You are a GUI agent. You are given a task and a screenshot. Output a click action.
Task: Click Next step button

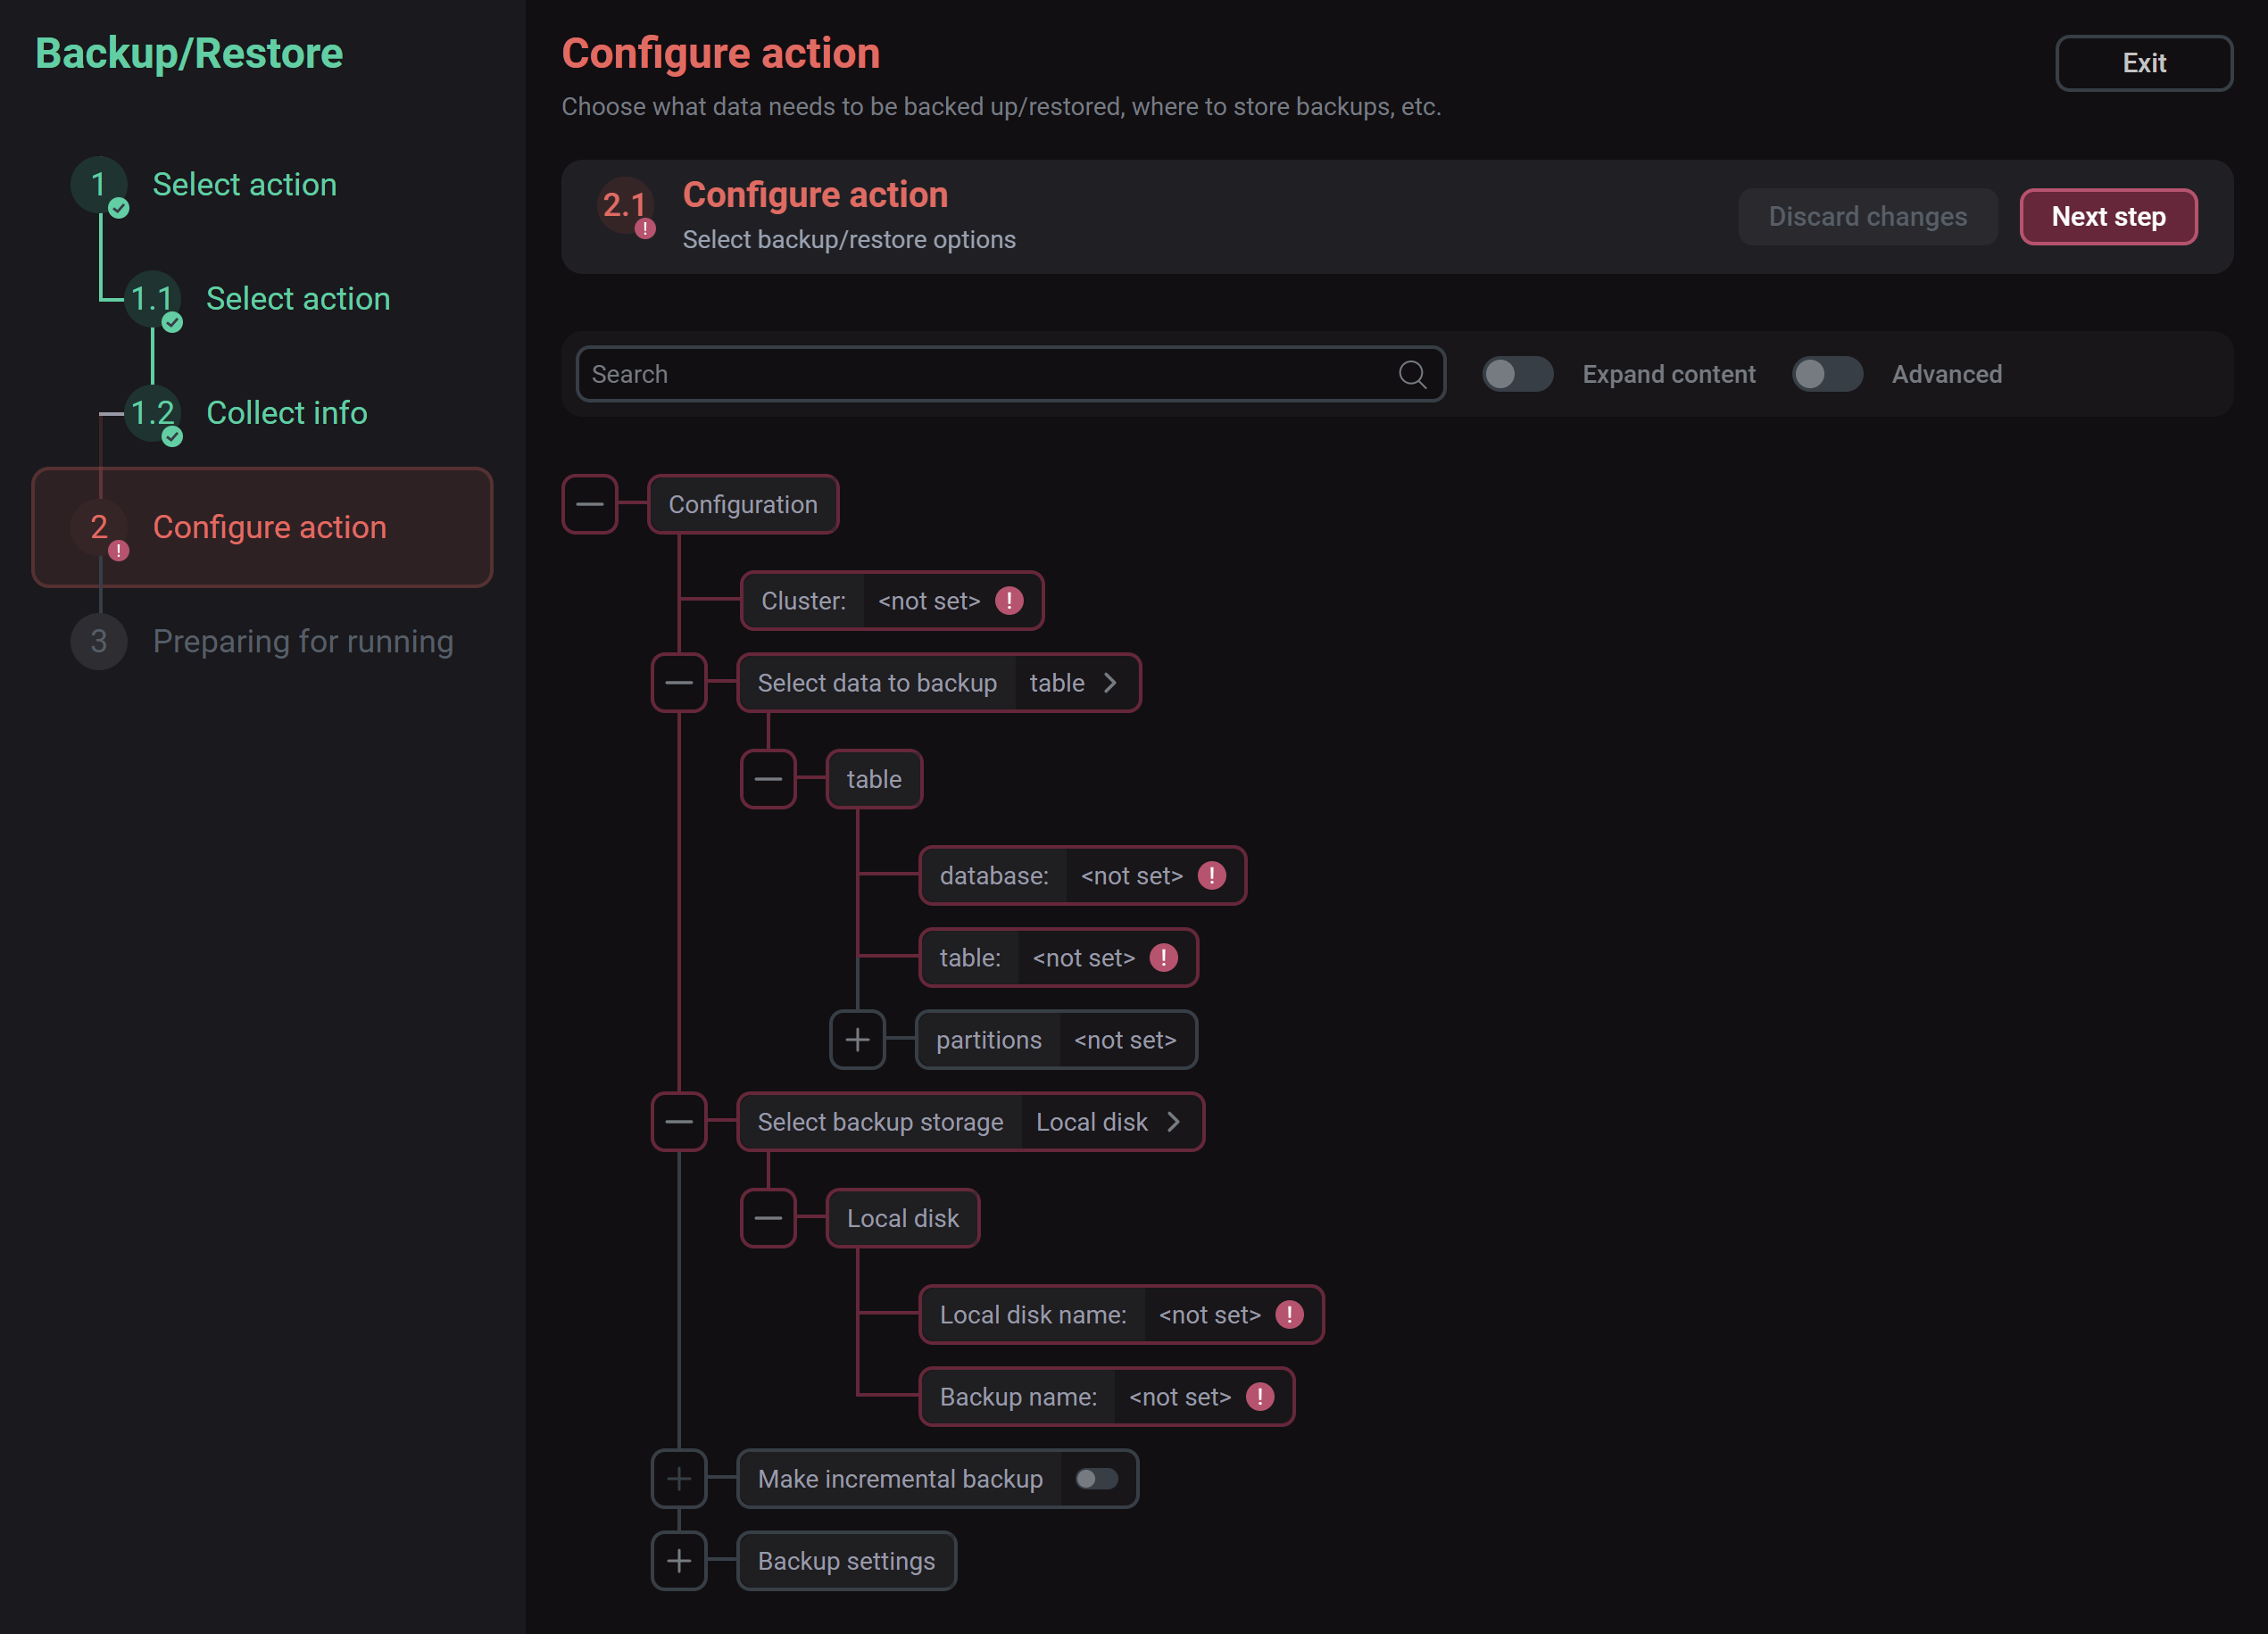[x=2108, y=217]
